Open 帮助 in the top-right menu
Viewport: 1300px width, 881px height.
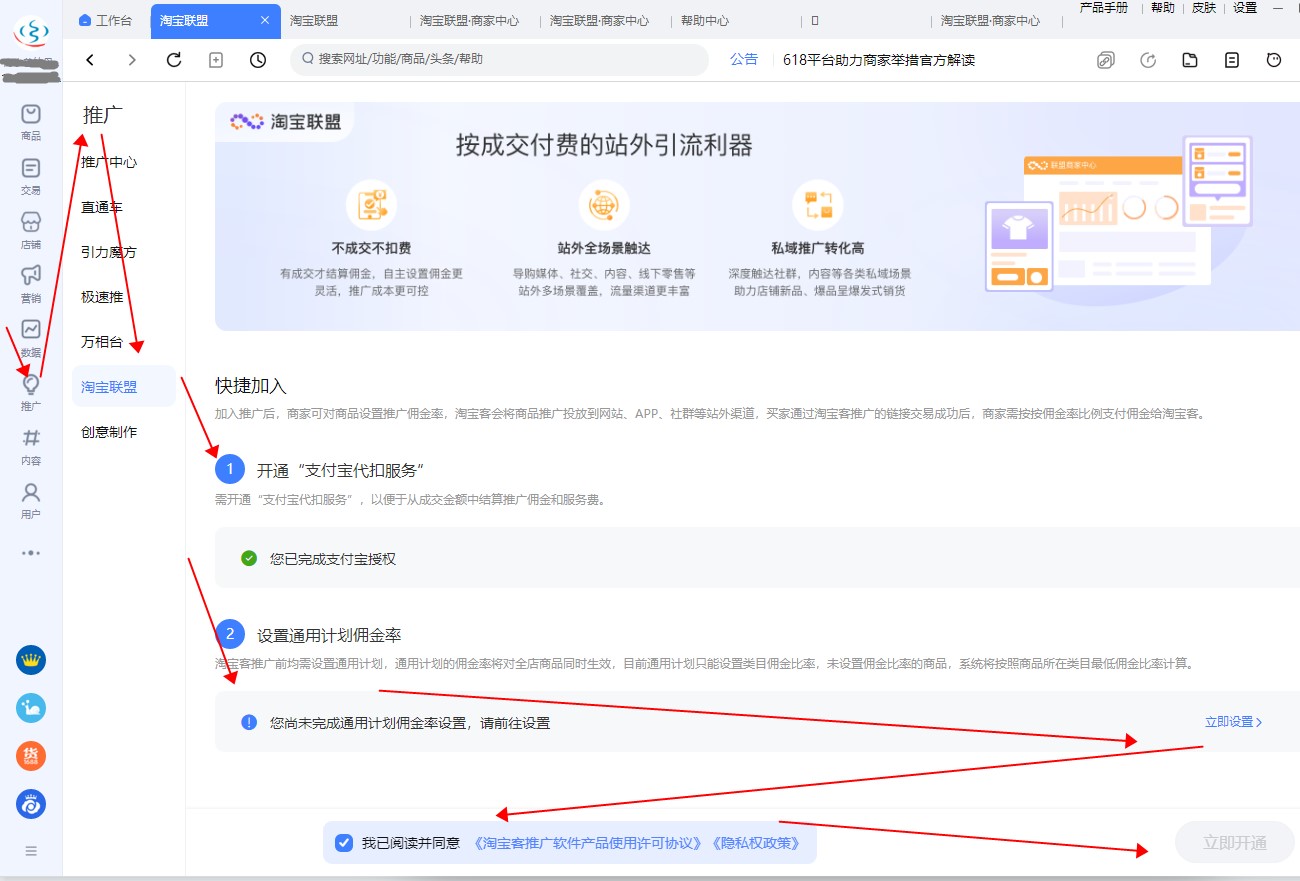click(1163, 7)
